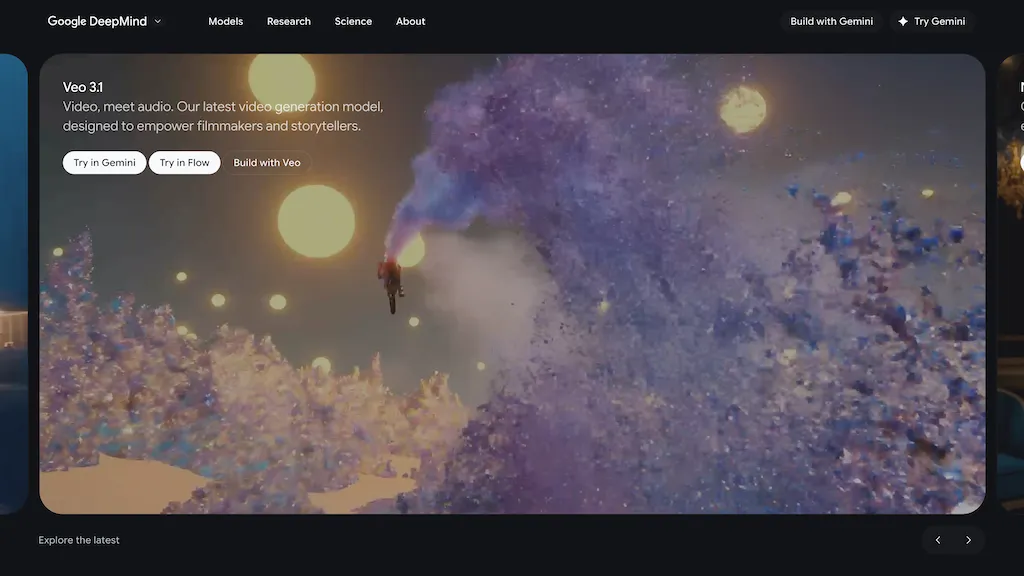The height and width of the screenshot is (576, 1024).
Task: Click the Explore the latest link
Action: point(78,539)
